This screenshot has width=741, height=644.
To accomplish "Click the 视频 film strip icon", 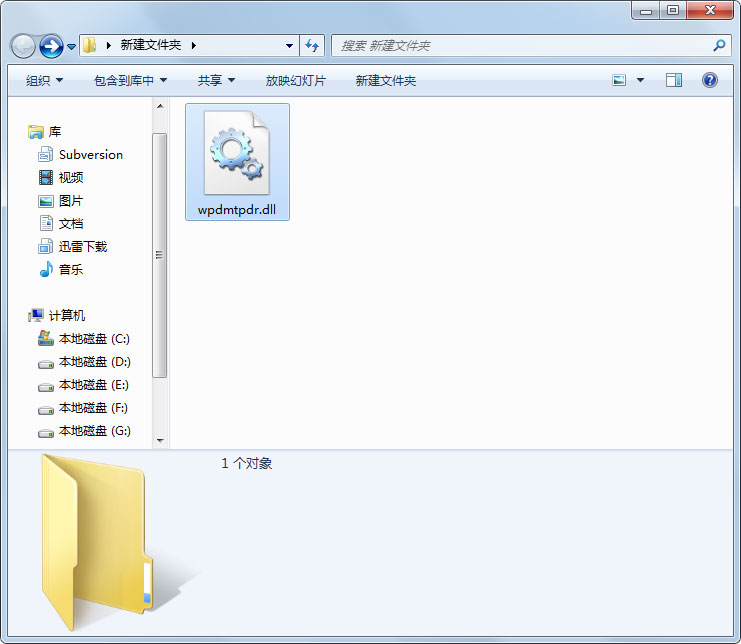I will click(45, 178).
